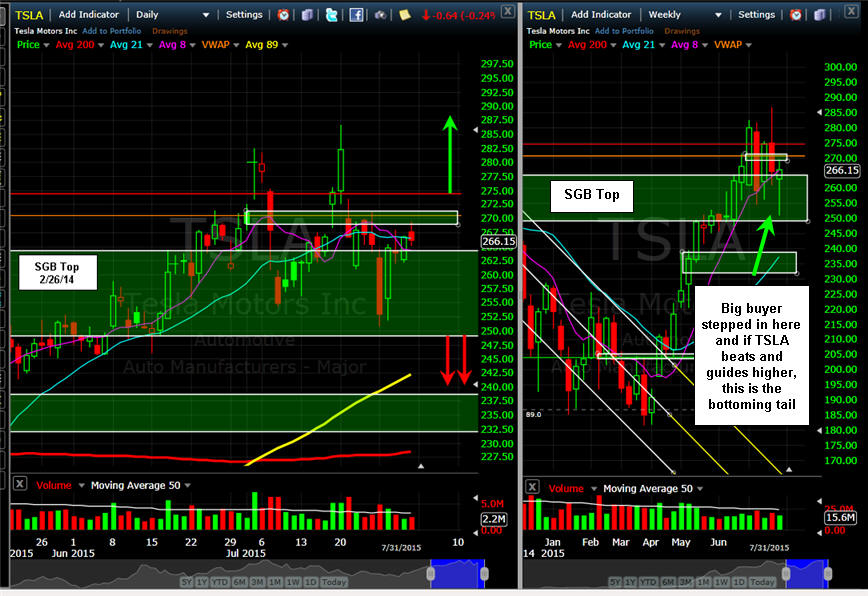Open the Volume dropdown under the Daily chart
The image size is (868, 596).
point(81,486)
